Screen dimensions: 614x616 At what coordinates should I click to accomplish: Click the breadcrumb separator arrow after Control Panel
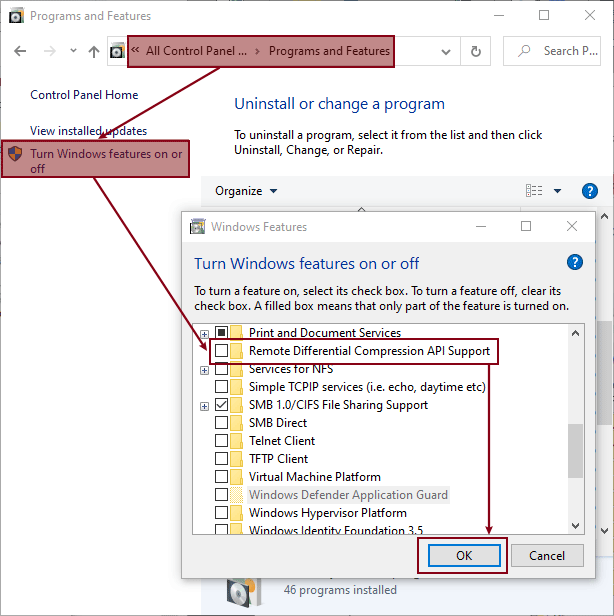(257, 51)
